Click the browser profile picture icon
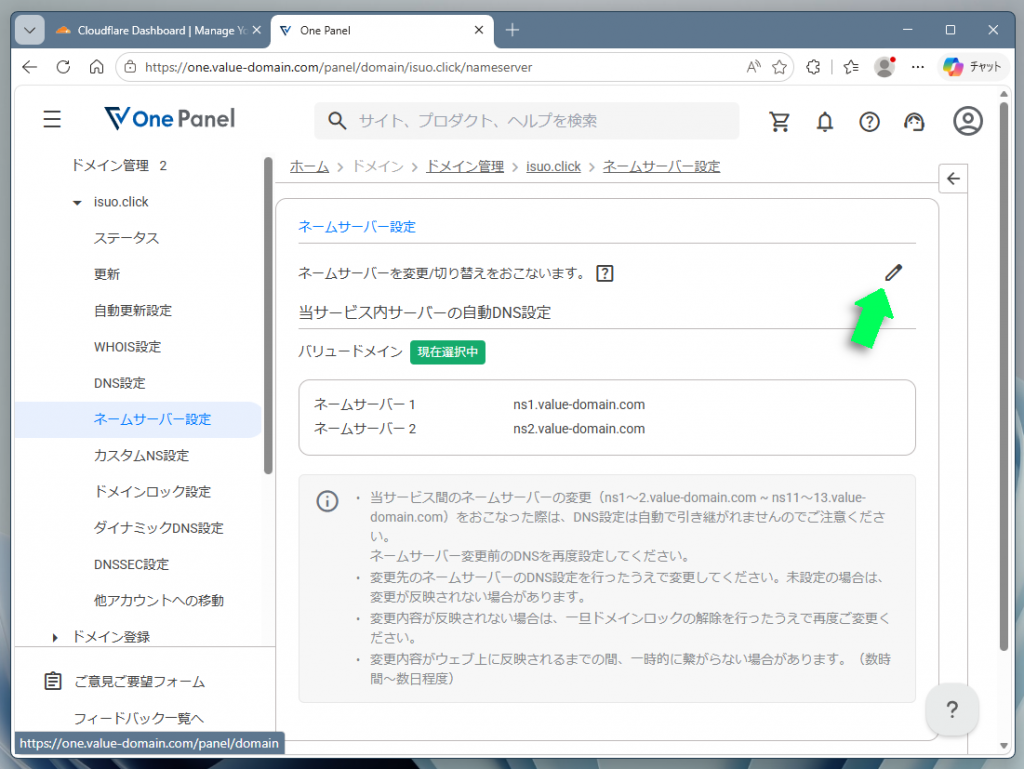 [x=884, y=67]
